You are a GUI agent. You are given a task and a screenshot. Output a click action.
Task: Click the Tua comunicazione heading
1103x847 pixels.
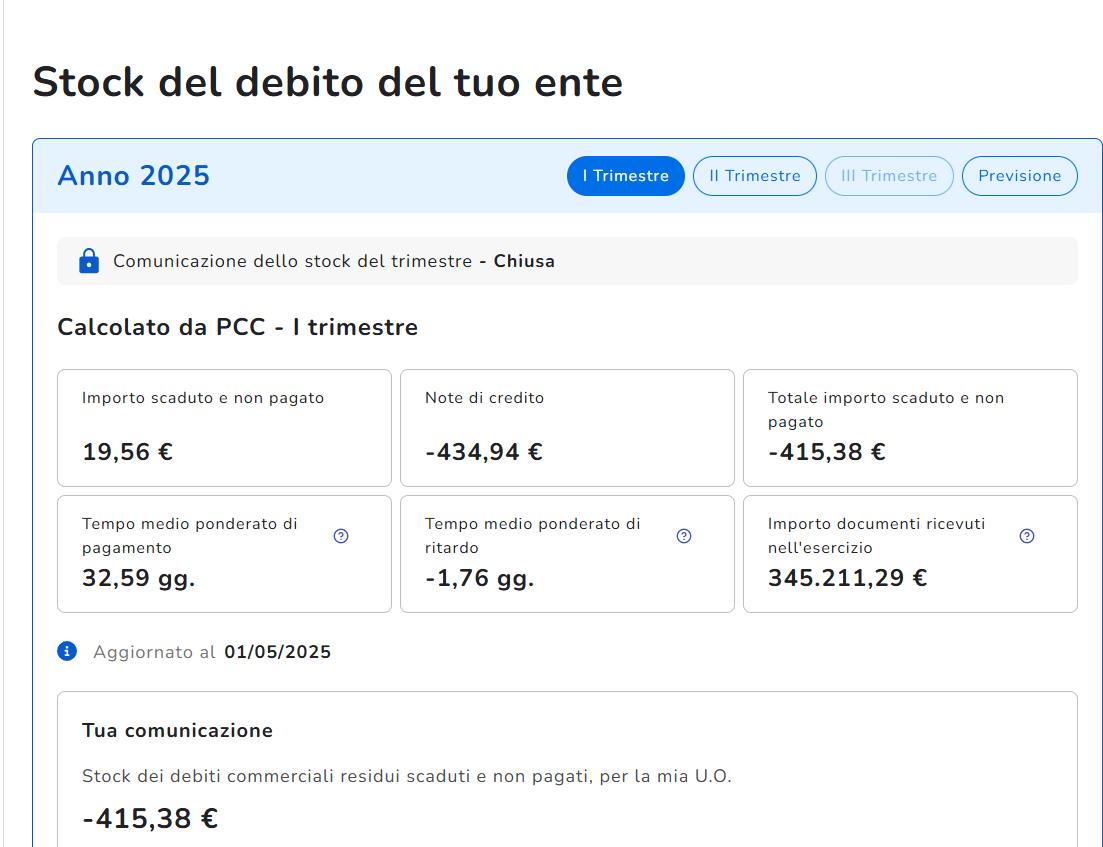[177, 731]
